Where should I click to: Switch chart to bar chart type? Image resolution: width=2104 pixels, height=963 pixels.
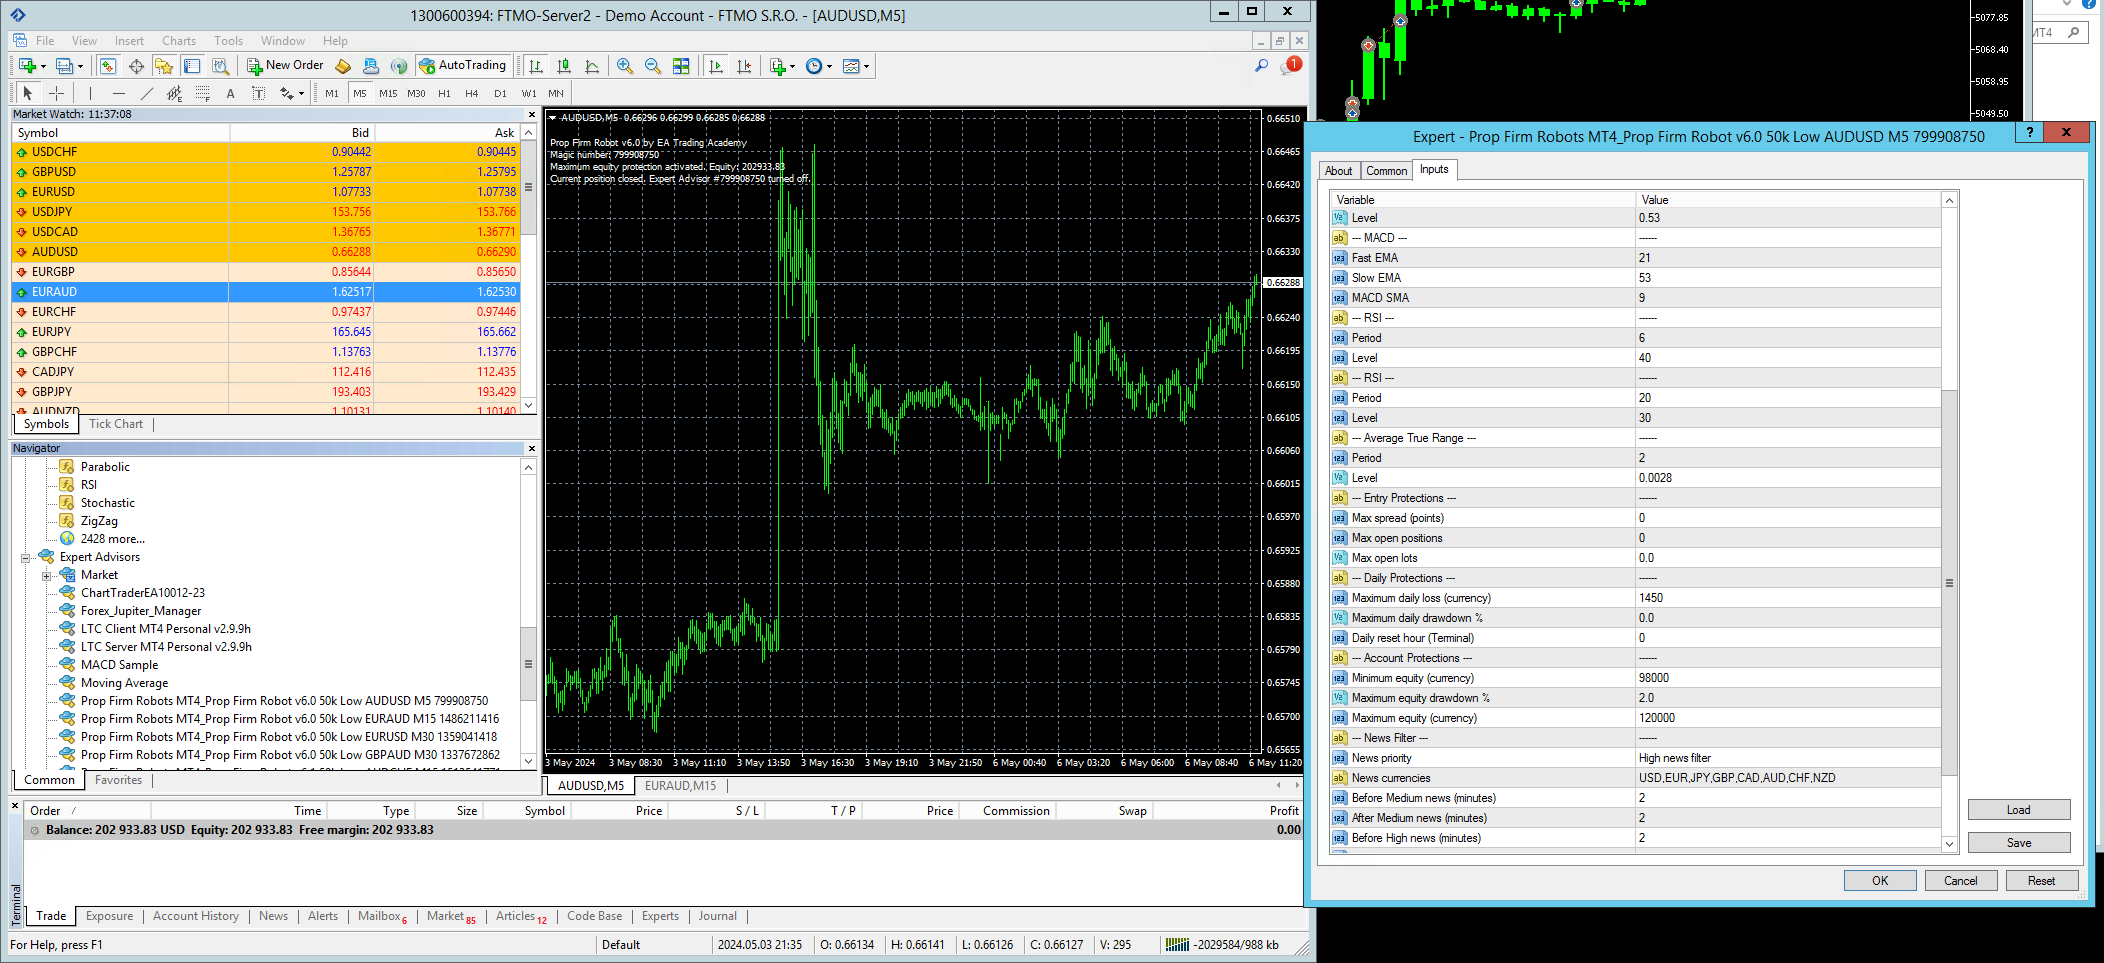[536, 66]
